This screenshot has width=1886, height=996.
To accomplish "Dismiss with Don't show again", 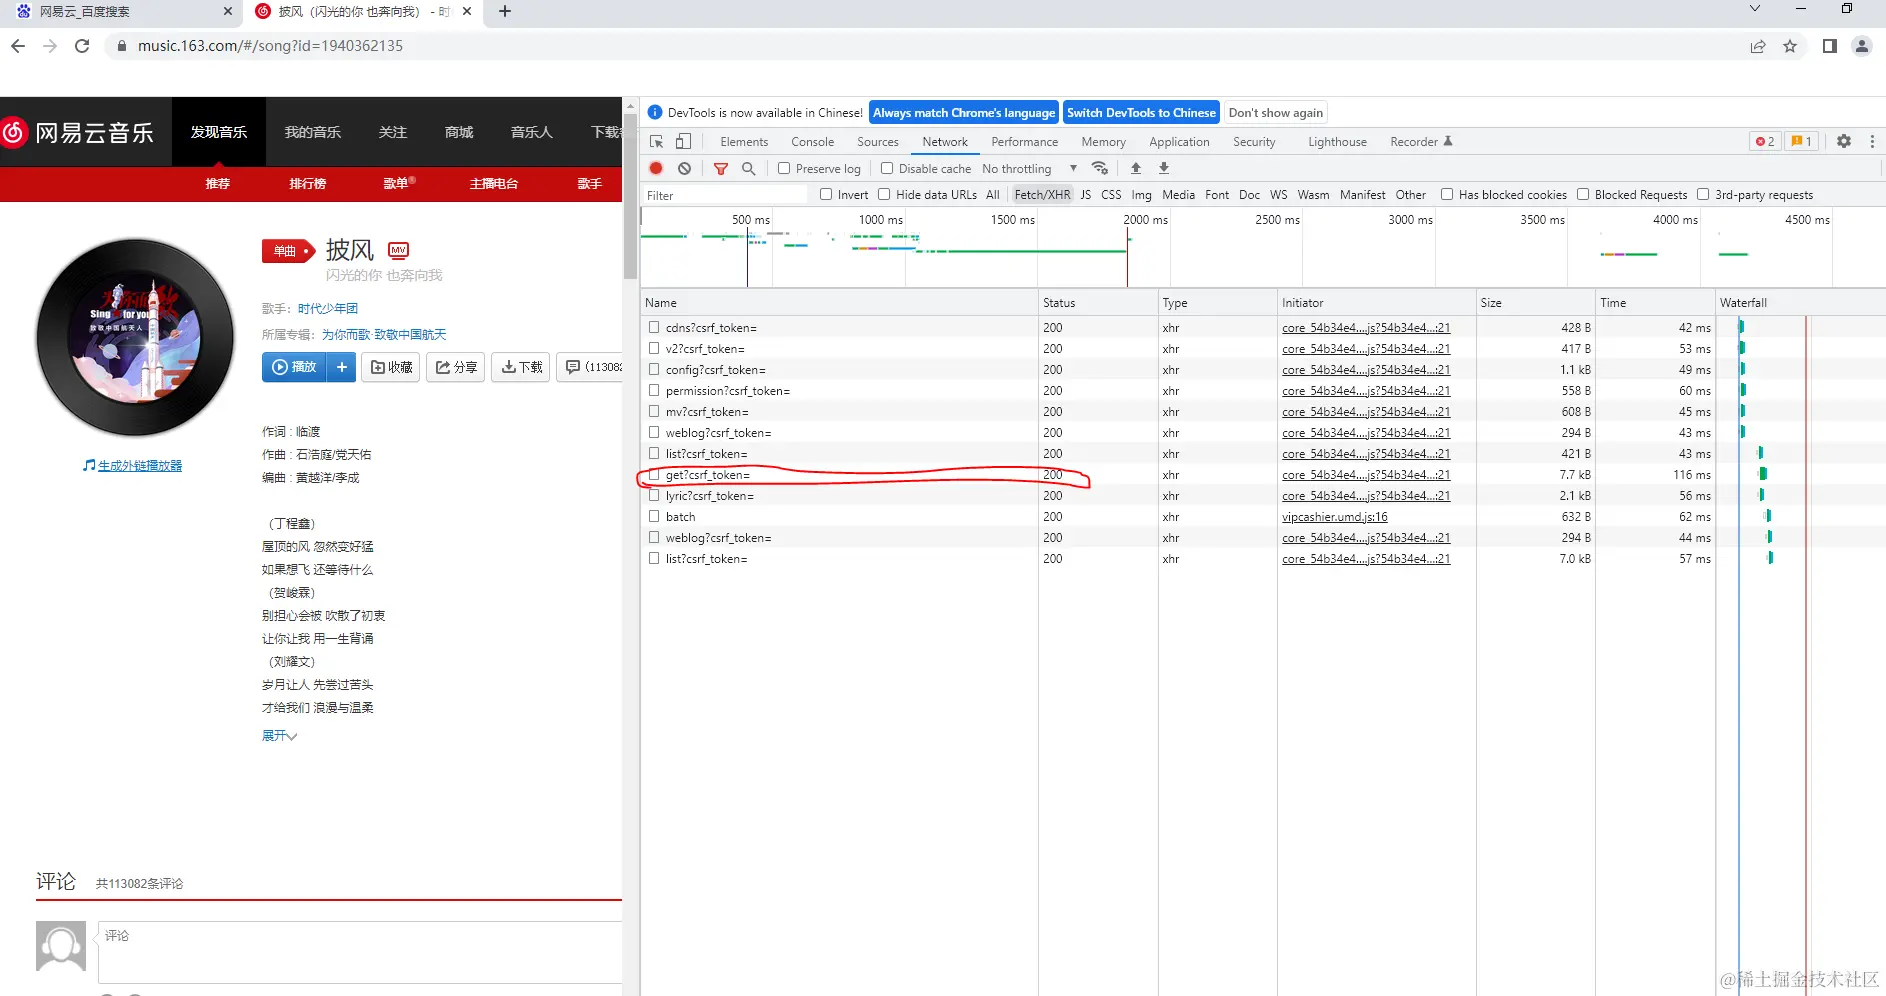I will coord(1275,113).
